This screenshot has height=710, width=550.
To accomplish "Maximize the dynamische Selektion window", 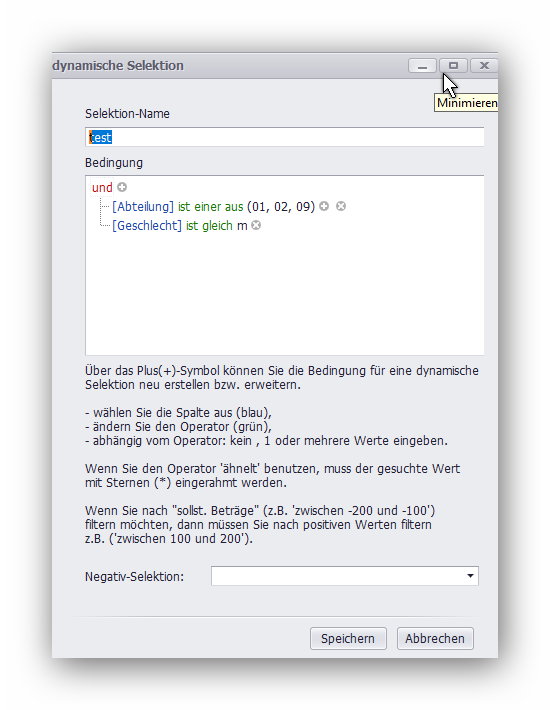I will point(453,66).
